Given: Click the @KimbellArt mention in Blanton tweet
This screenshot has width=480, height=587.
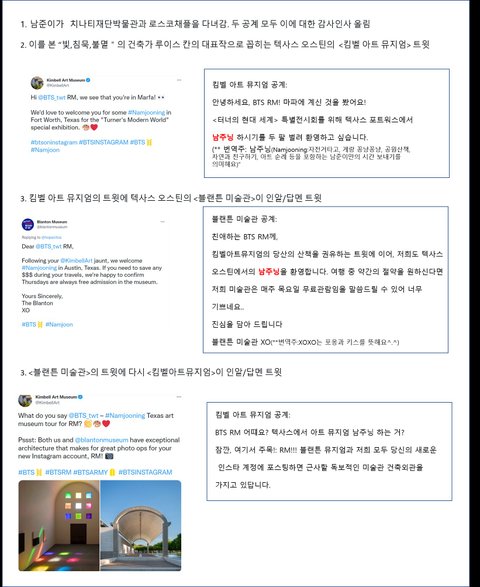Looking at the screenshot, I should pyautogui.click(x=76, y=261).
